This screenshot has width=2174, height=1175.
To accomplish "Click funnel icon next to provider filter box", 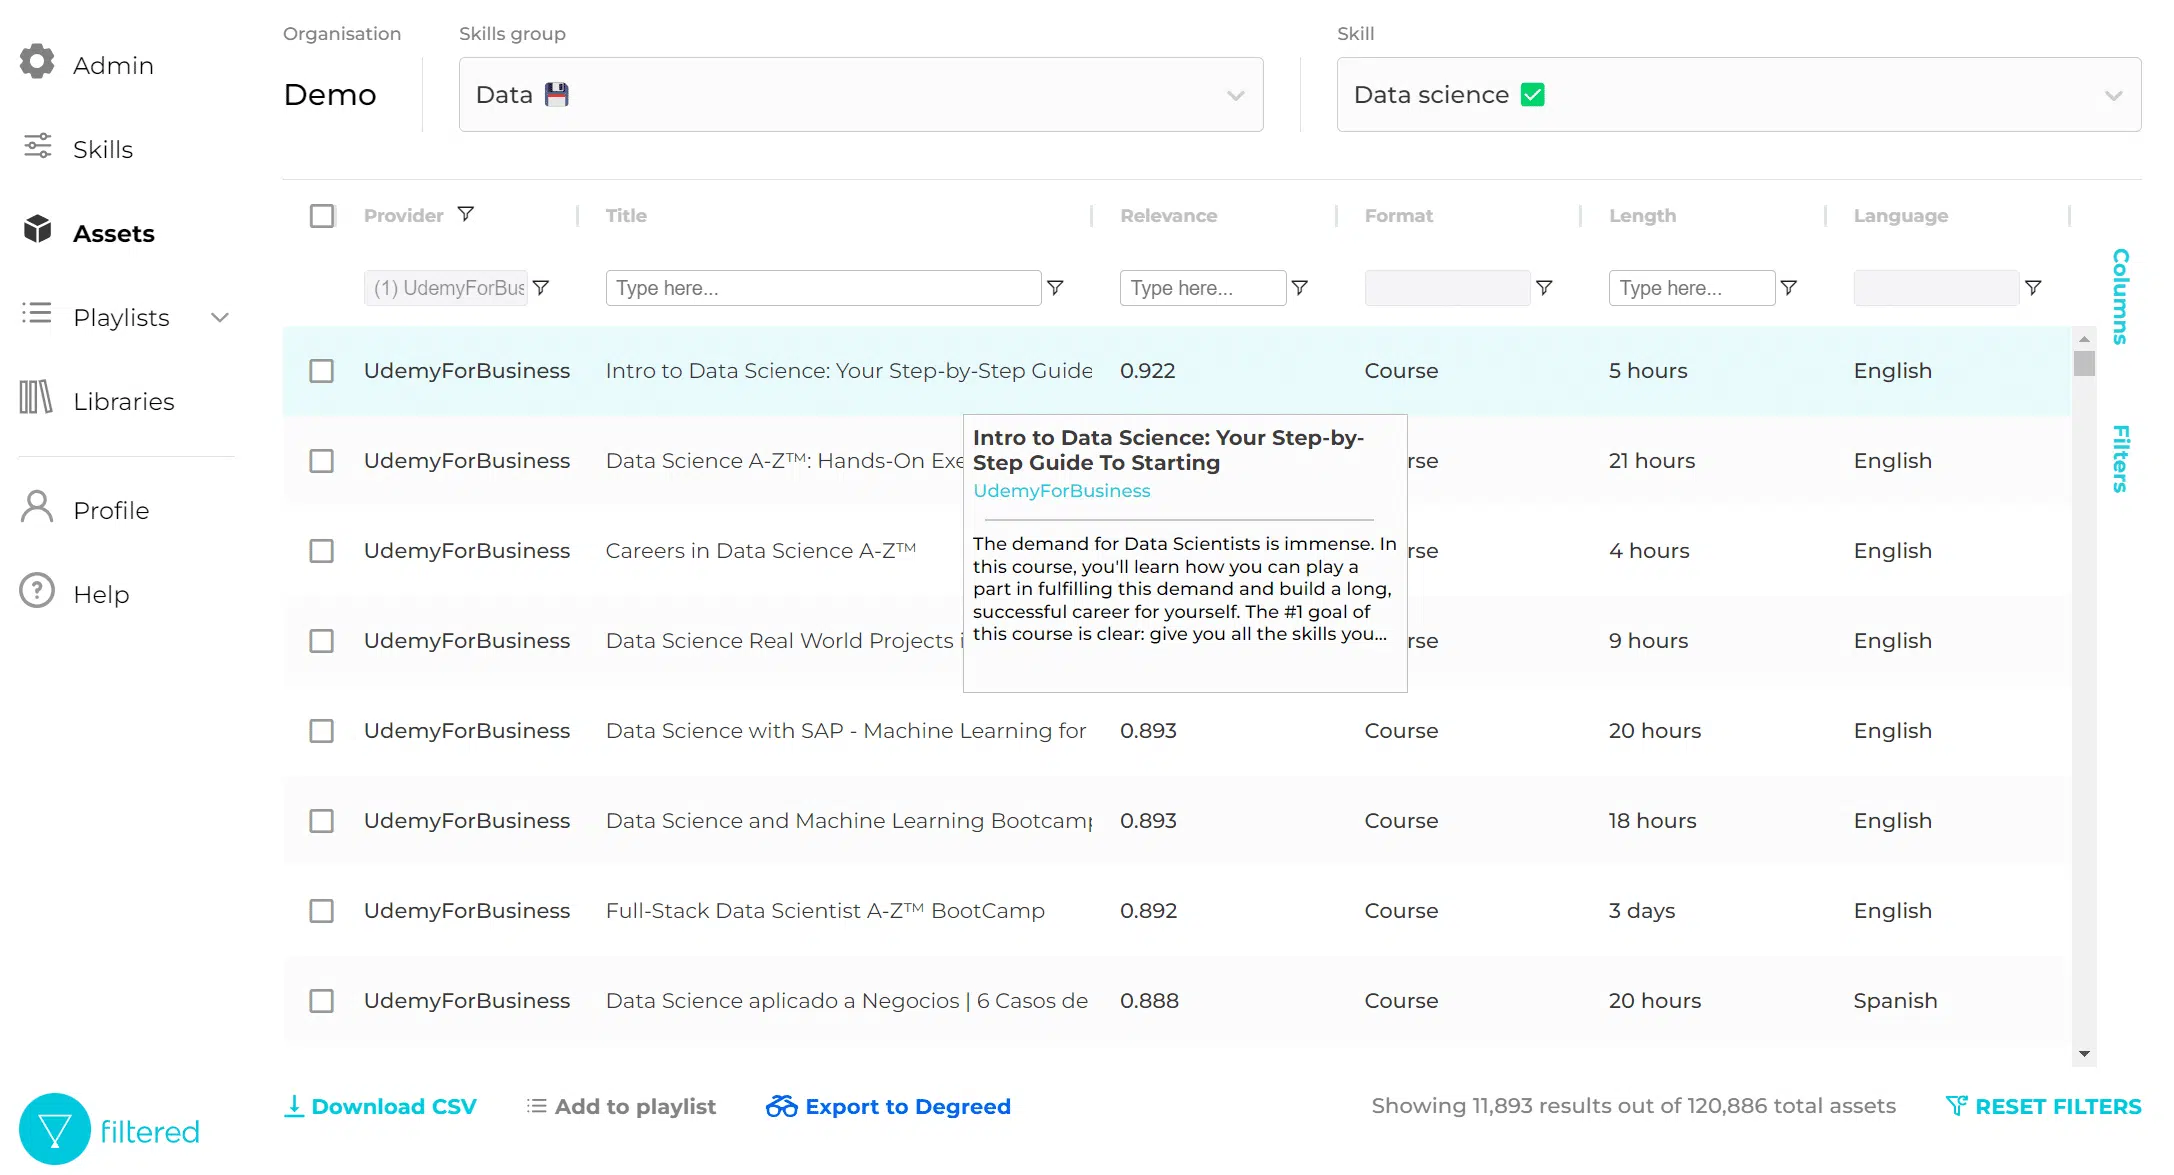I will point(541,288).
